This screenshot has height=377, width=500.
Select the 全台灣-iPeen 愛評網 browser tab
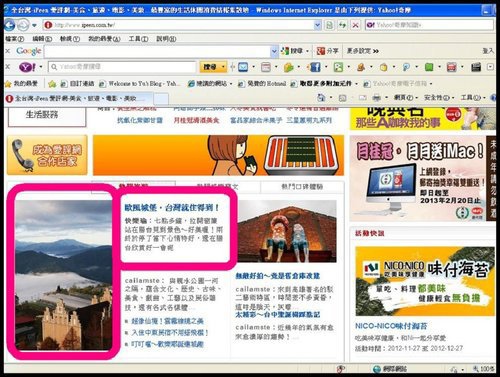click(79, 98)
